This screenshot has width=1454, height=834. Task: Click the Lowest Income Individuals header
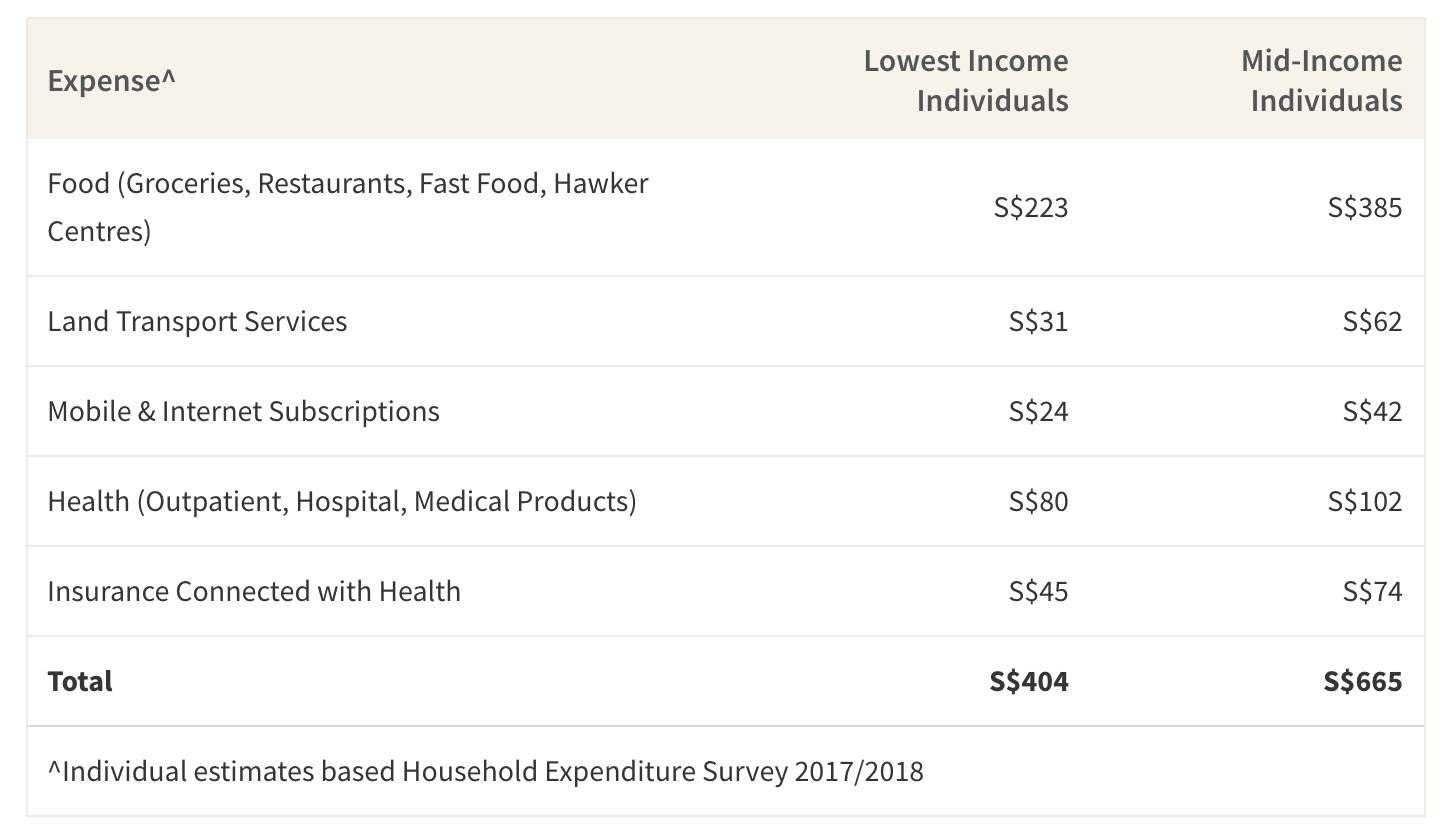(966, 80)
